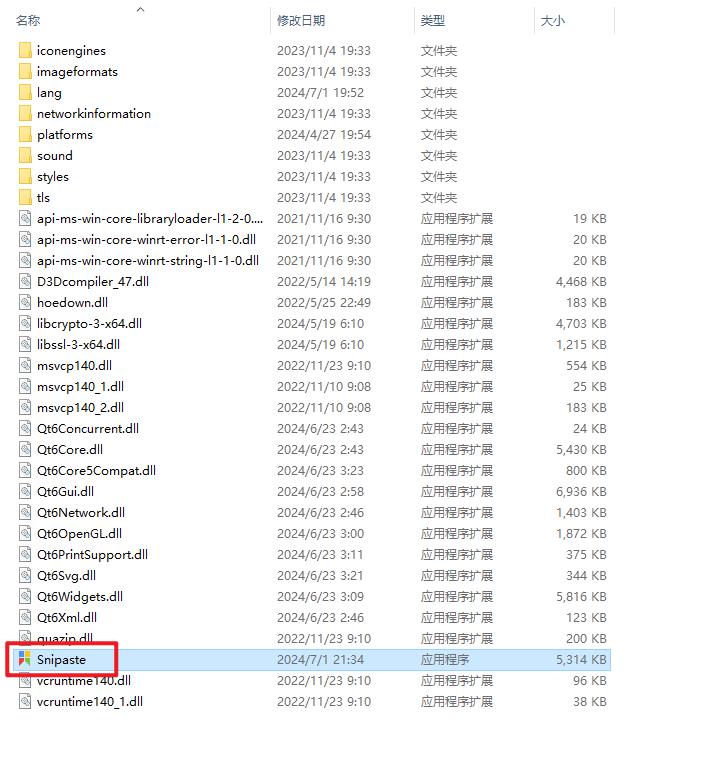This screenshot has height=762, width=710.
Task: Click the 38 KB size of vcruntime140_1.dll
Action: click(x=589, y=701)
